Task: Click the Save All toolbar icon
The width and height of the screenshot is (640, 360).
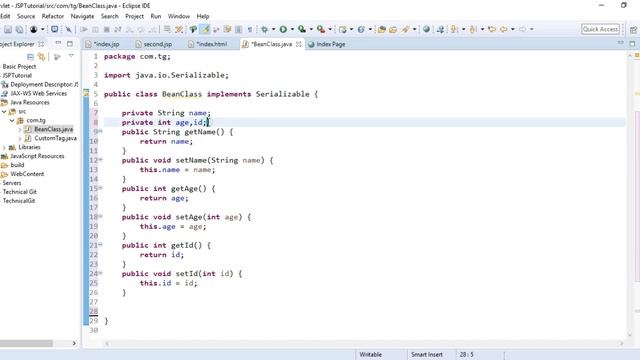Action: [x=19, y=29]
